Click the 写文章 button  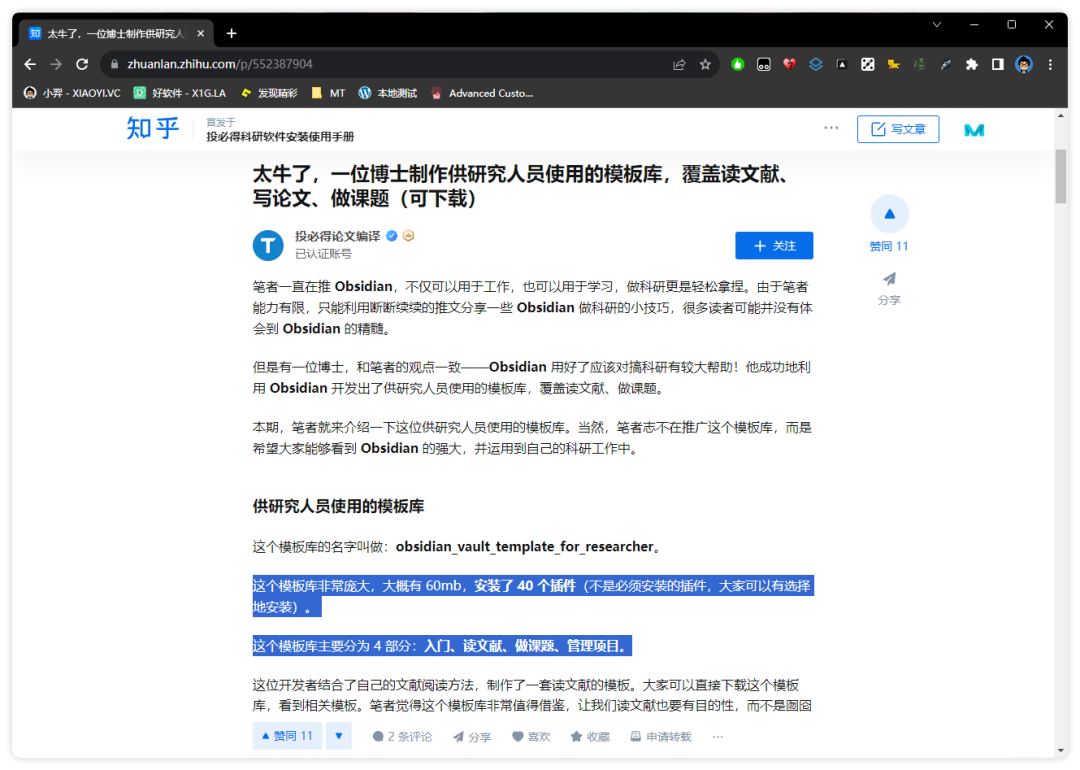coord(898,129)
